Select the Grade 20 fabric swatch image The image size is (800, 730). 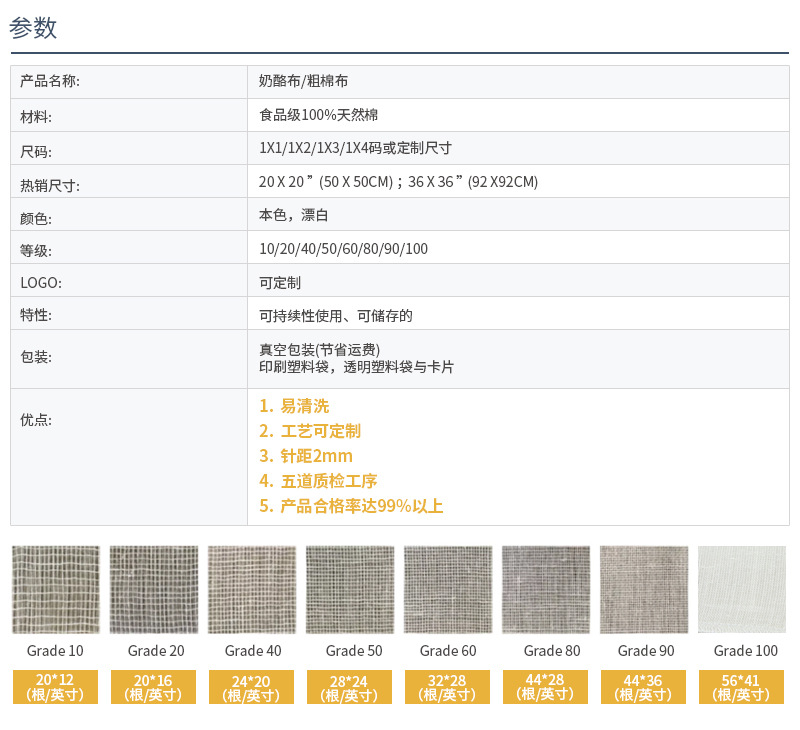pyautogui.click(x=153, y=589)
